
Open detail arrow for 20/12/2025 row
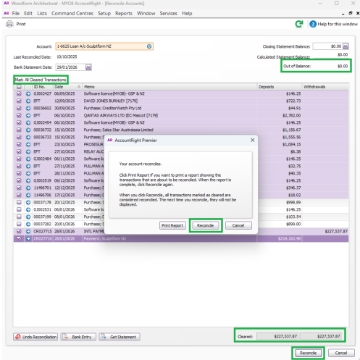[28, 202]
